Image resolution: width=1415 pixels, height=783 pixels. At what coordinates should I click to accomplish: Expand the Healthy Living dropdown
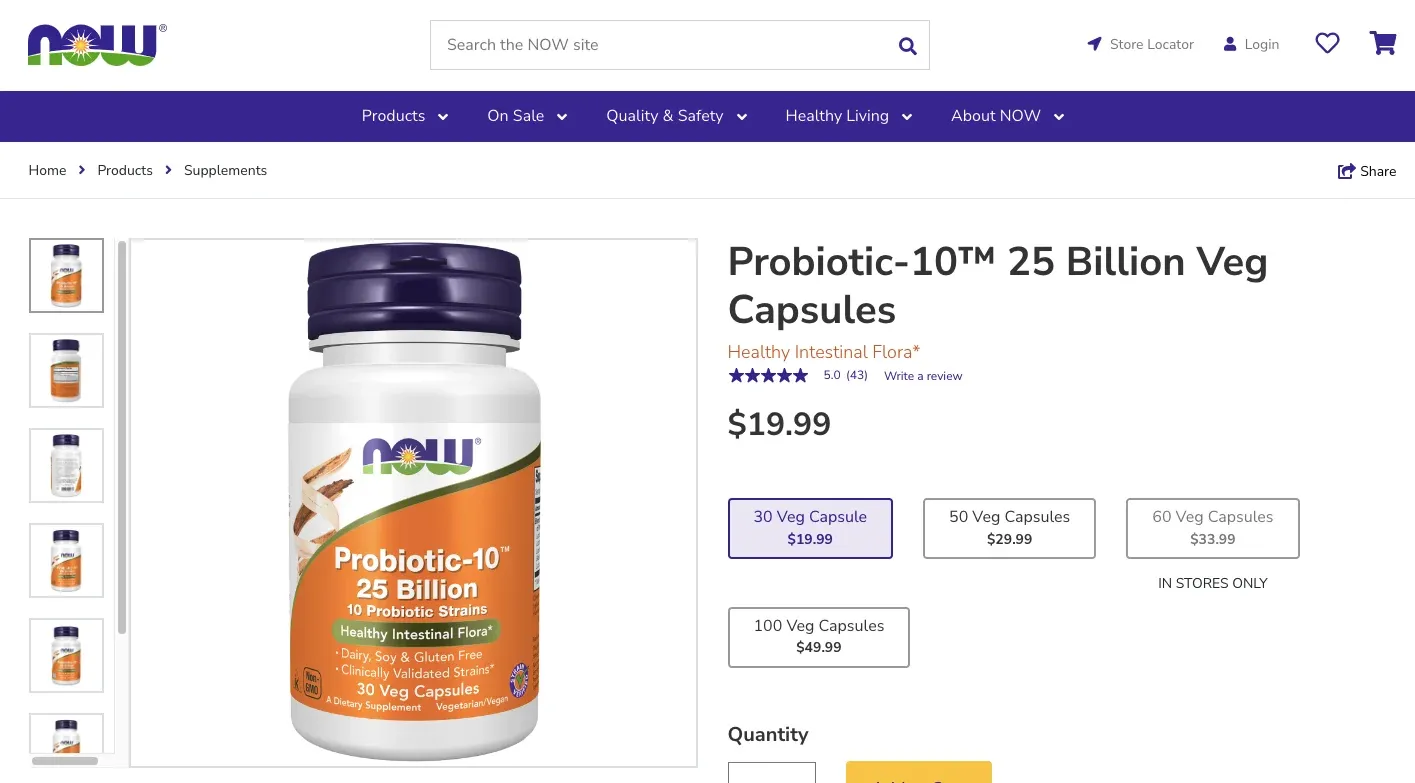click(848, 116)
